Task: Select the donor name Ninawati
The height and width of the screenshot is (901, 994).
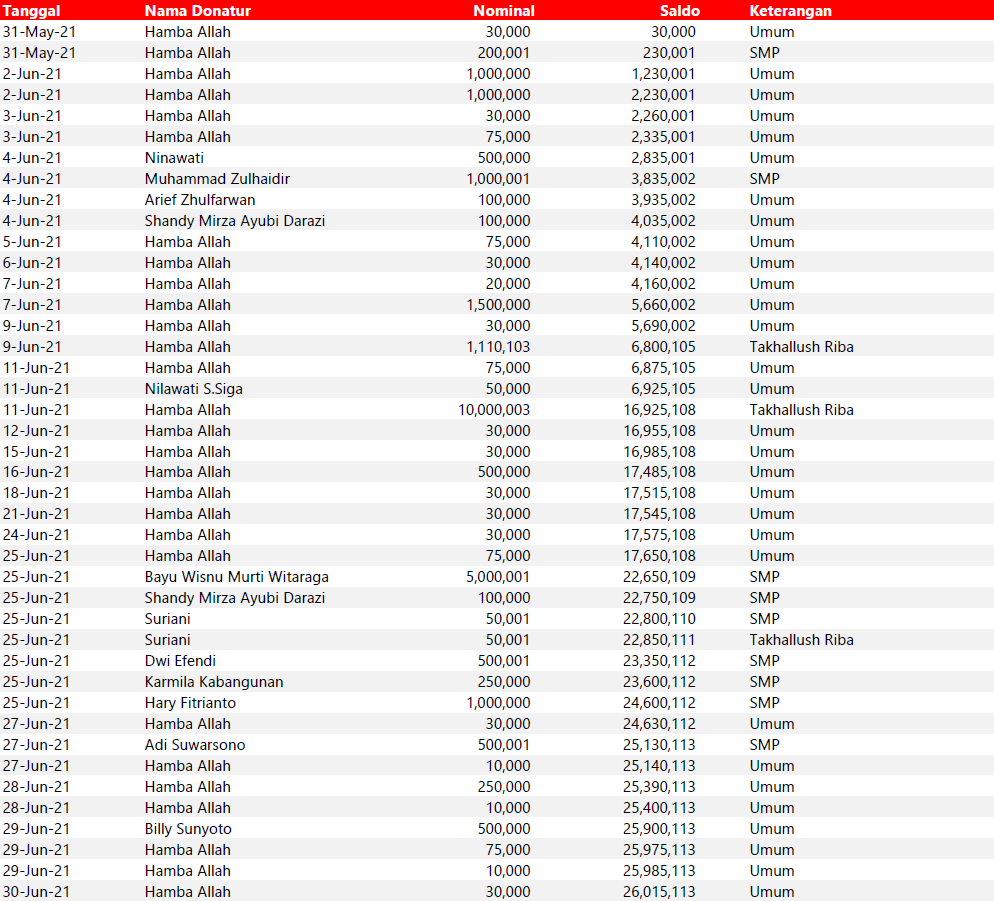Action: [x=174, y=158]
